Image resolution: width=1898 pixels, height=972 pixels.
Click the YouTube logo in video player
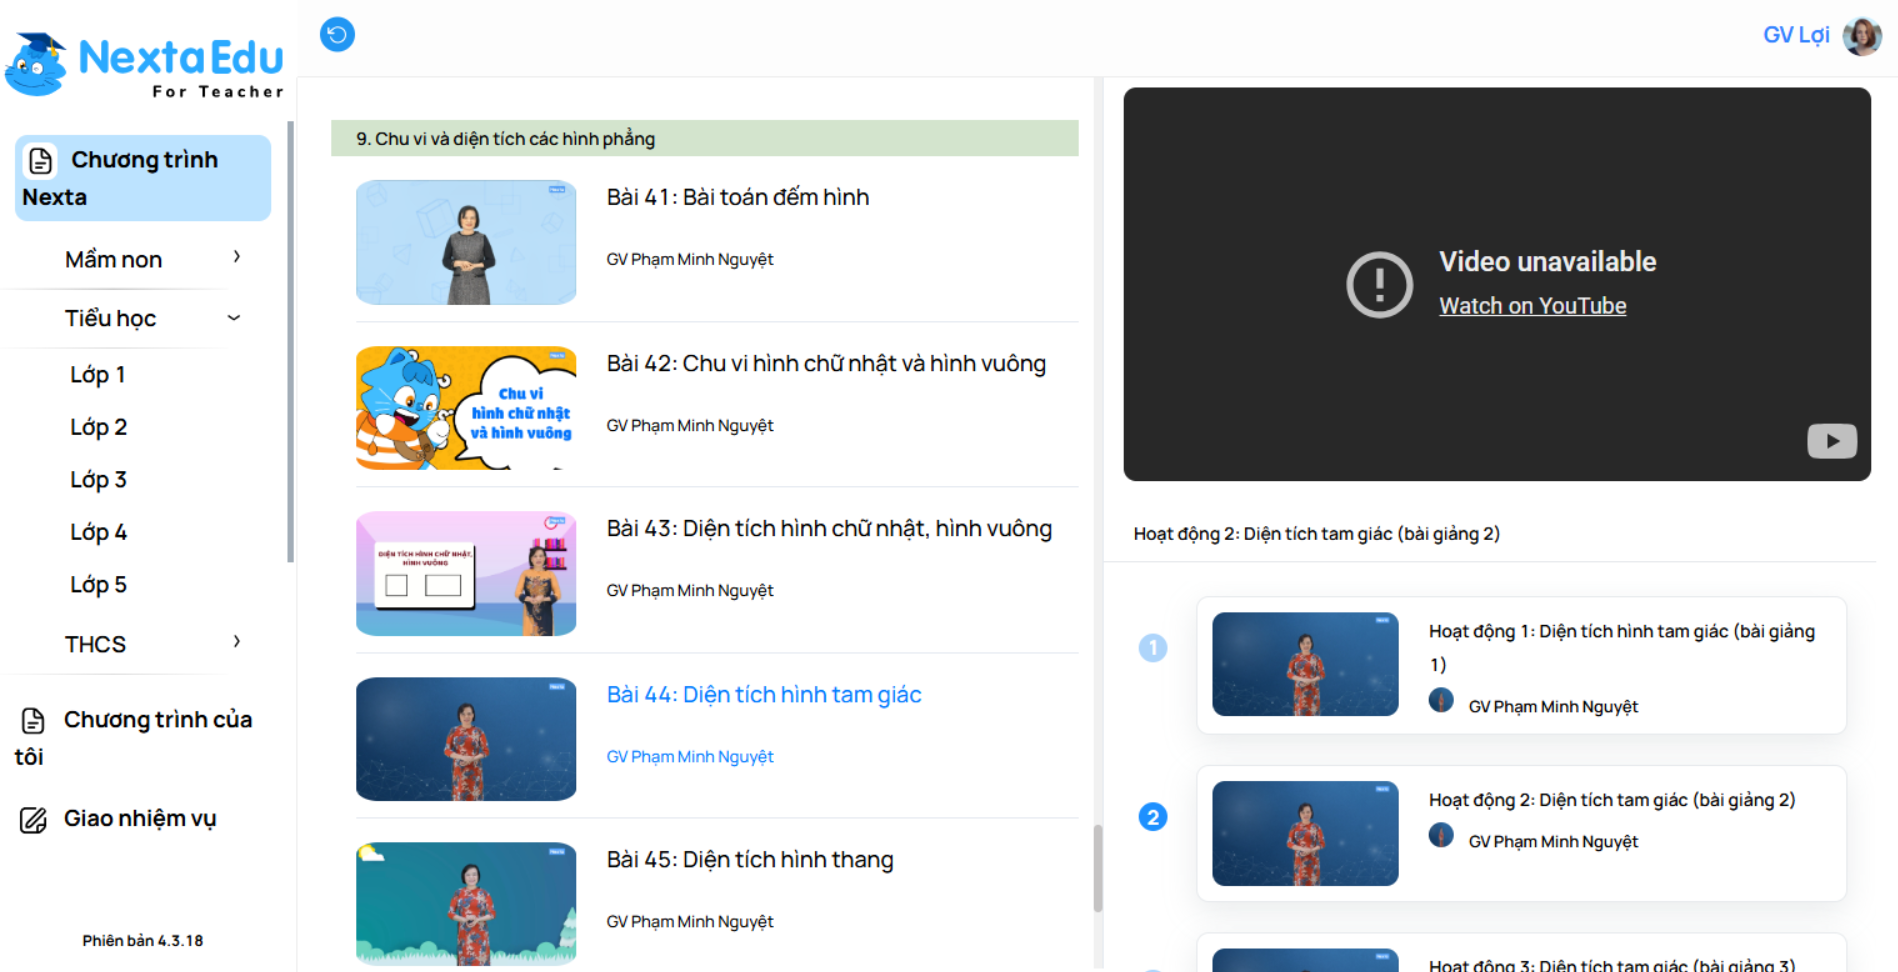click(x=1831, y=441)
